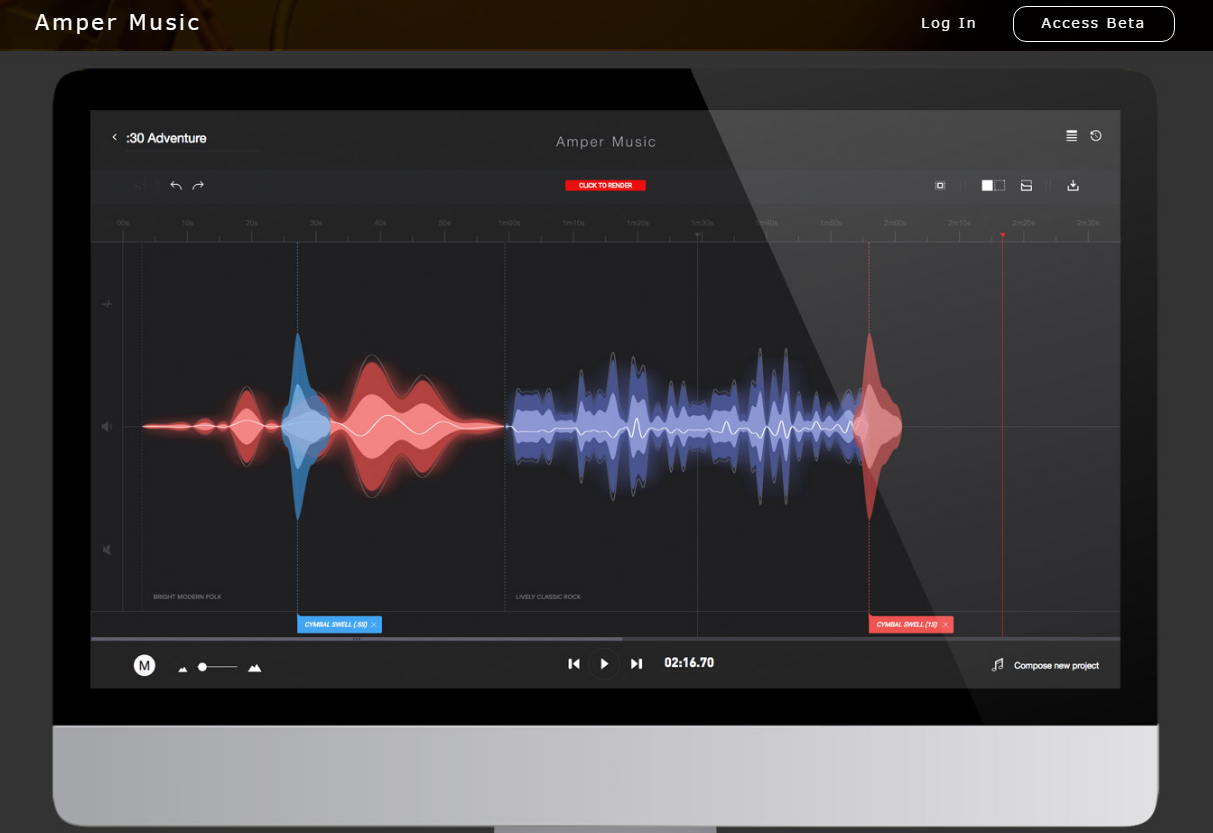Click the small mountain zoom-out icon
The height and width of the screenshot is (833, 1213).
[182, 668]
